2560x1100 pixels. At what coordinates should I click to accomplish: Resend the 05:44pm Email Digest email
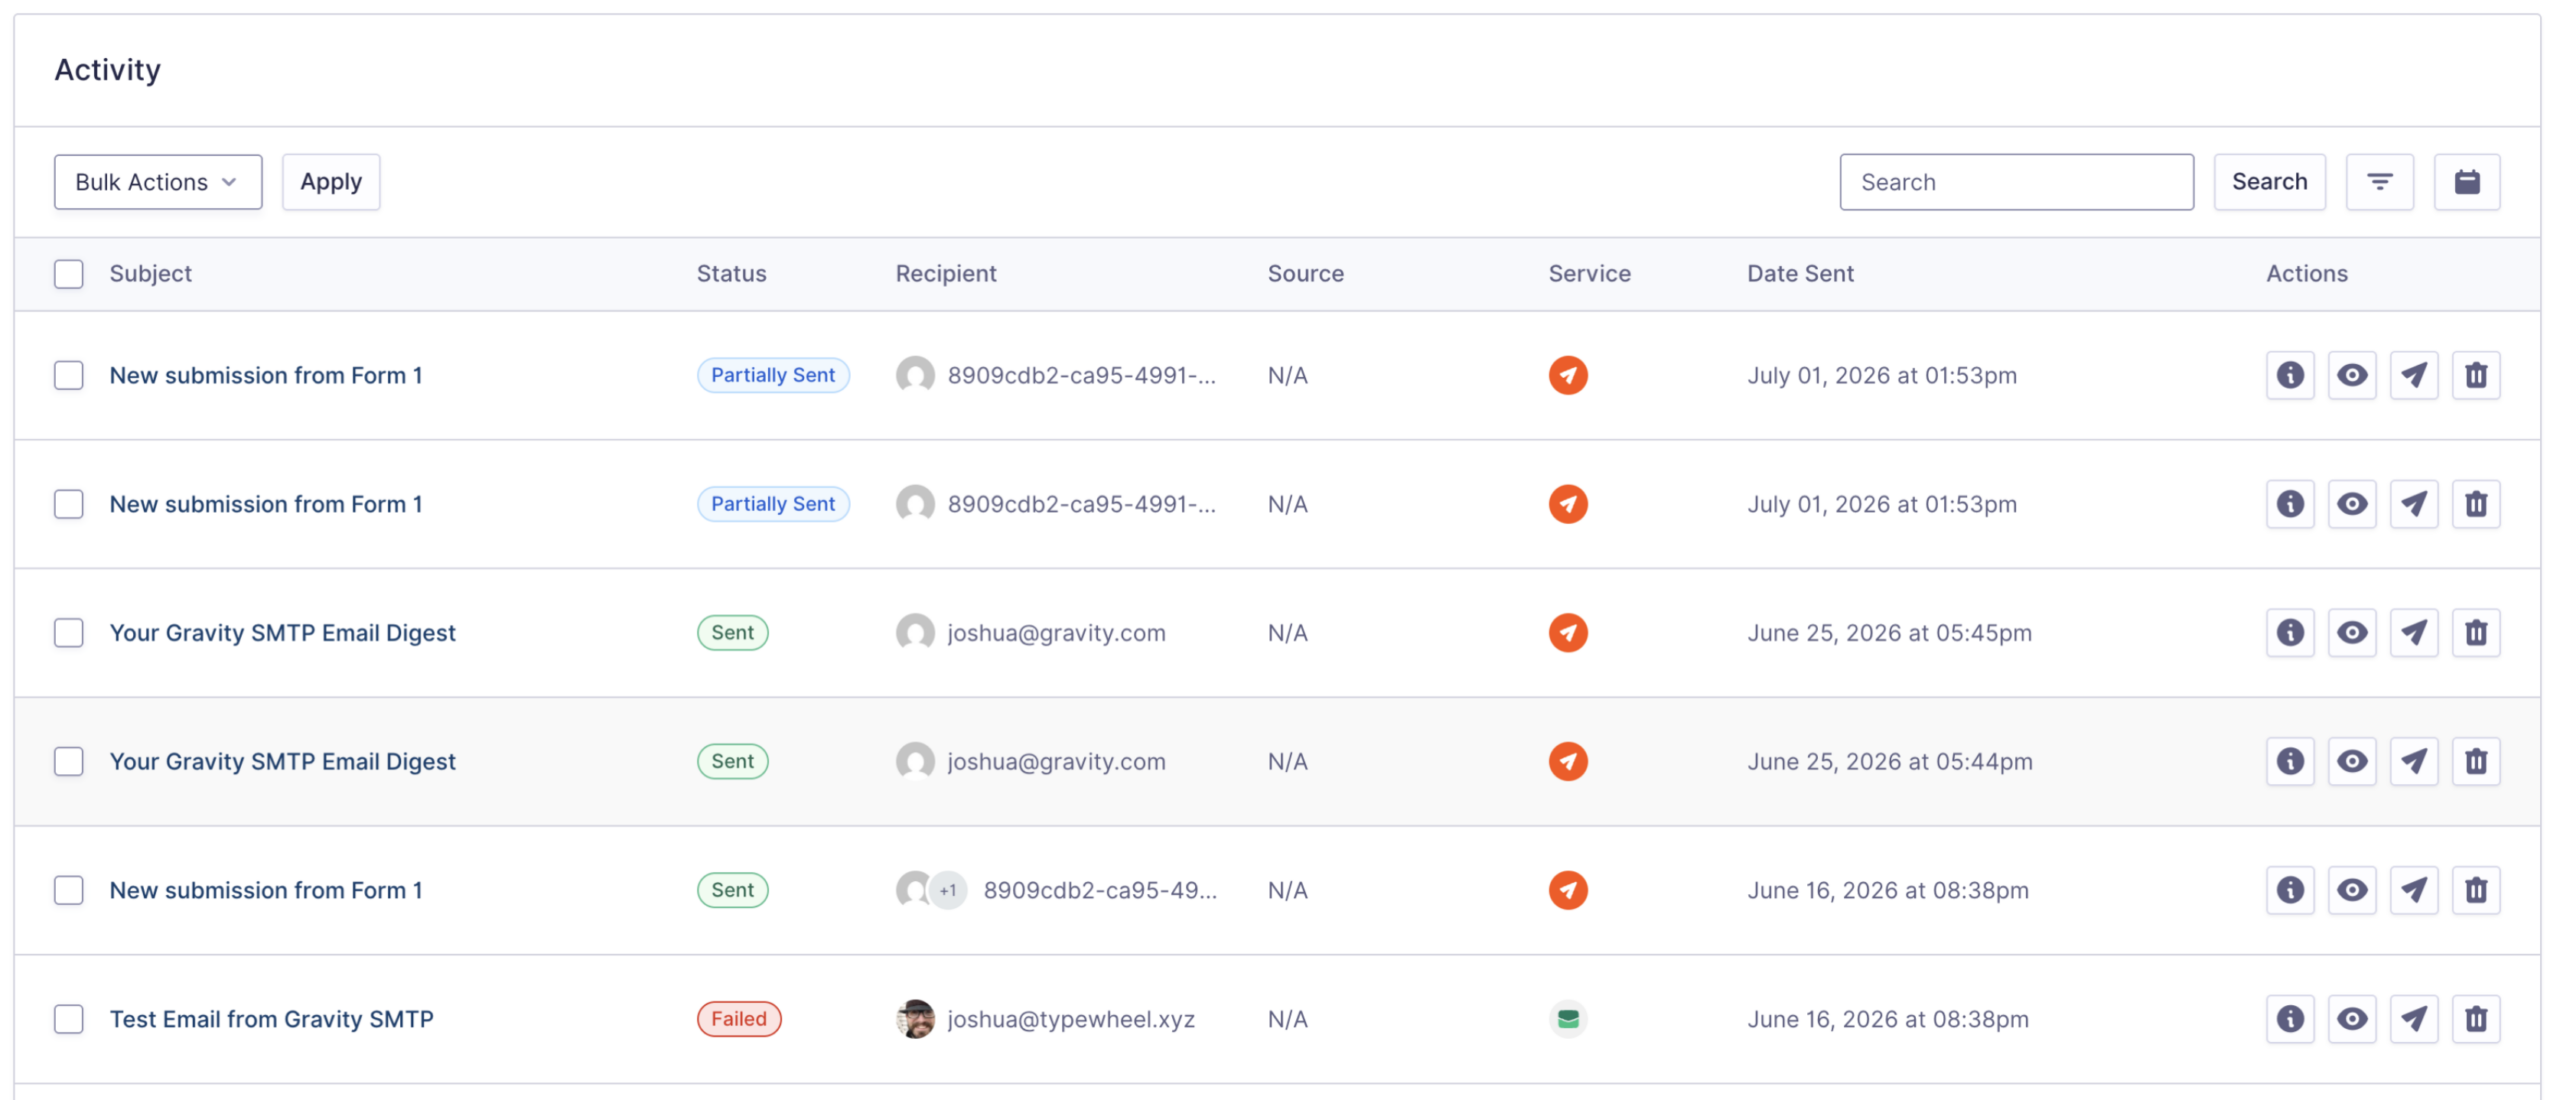click(x=2414, y=762)
